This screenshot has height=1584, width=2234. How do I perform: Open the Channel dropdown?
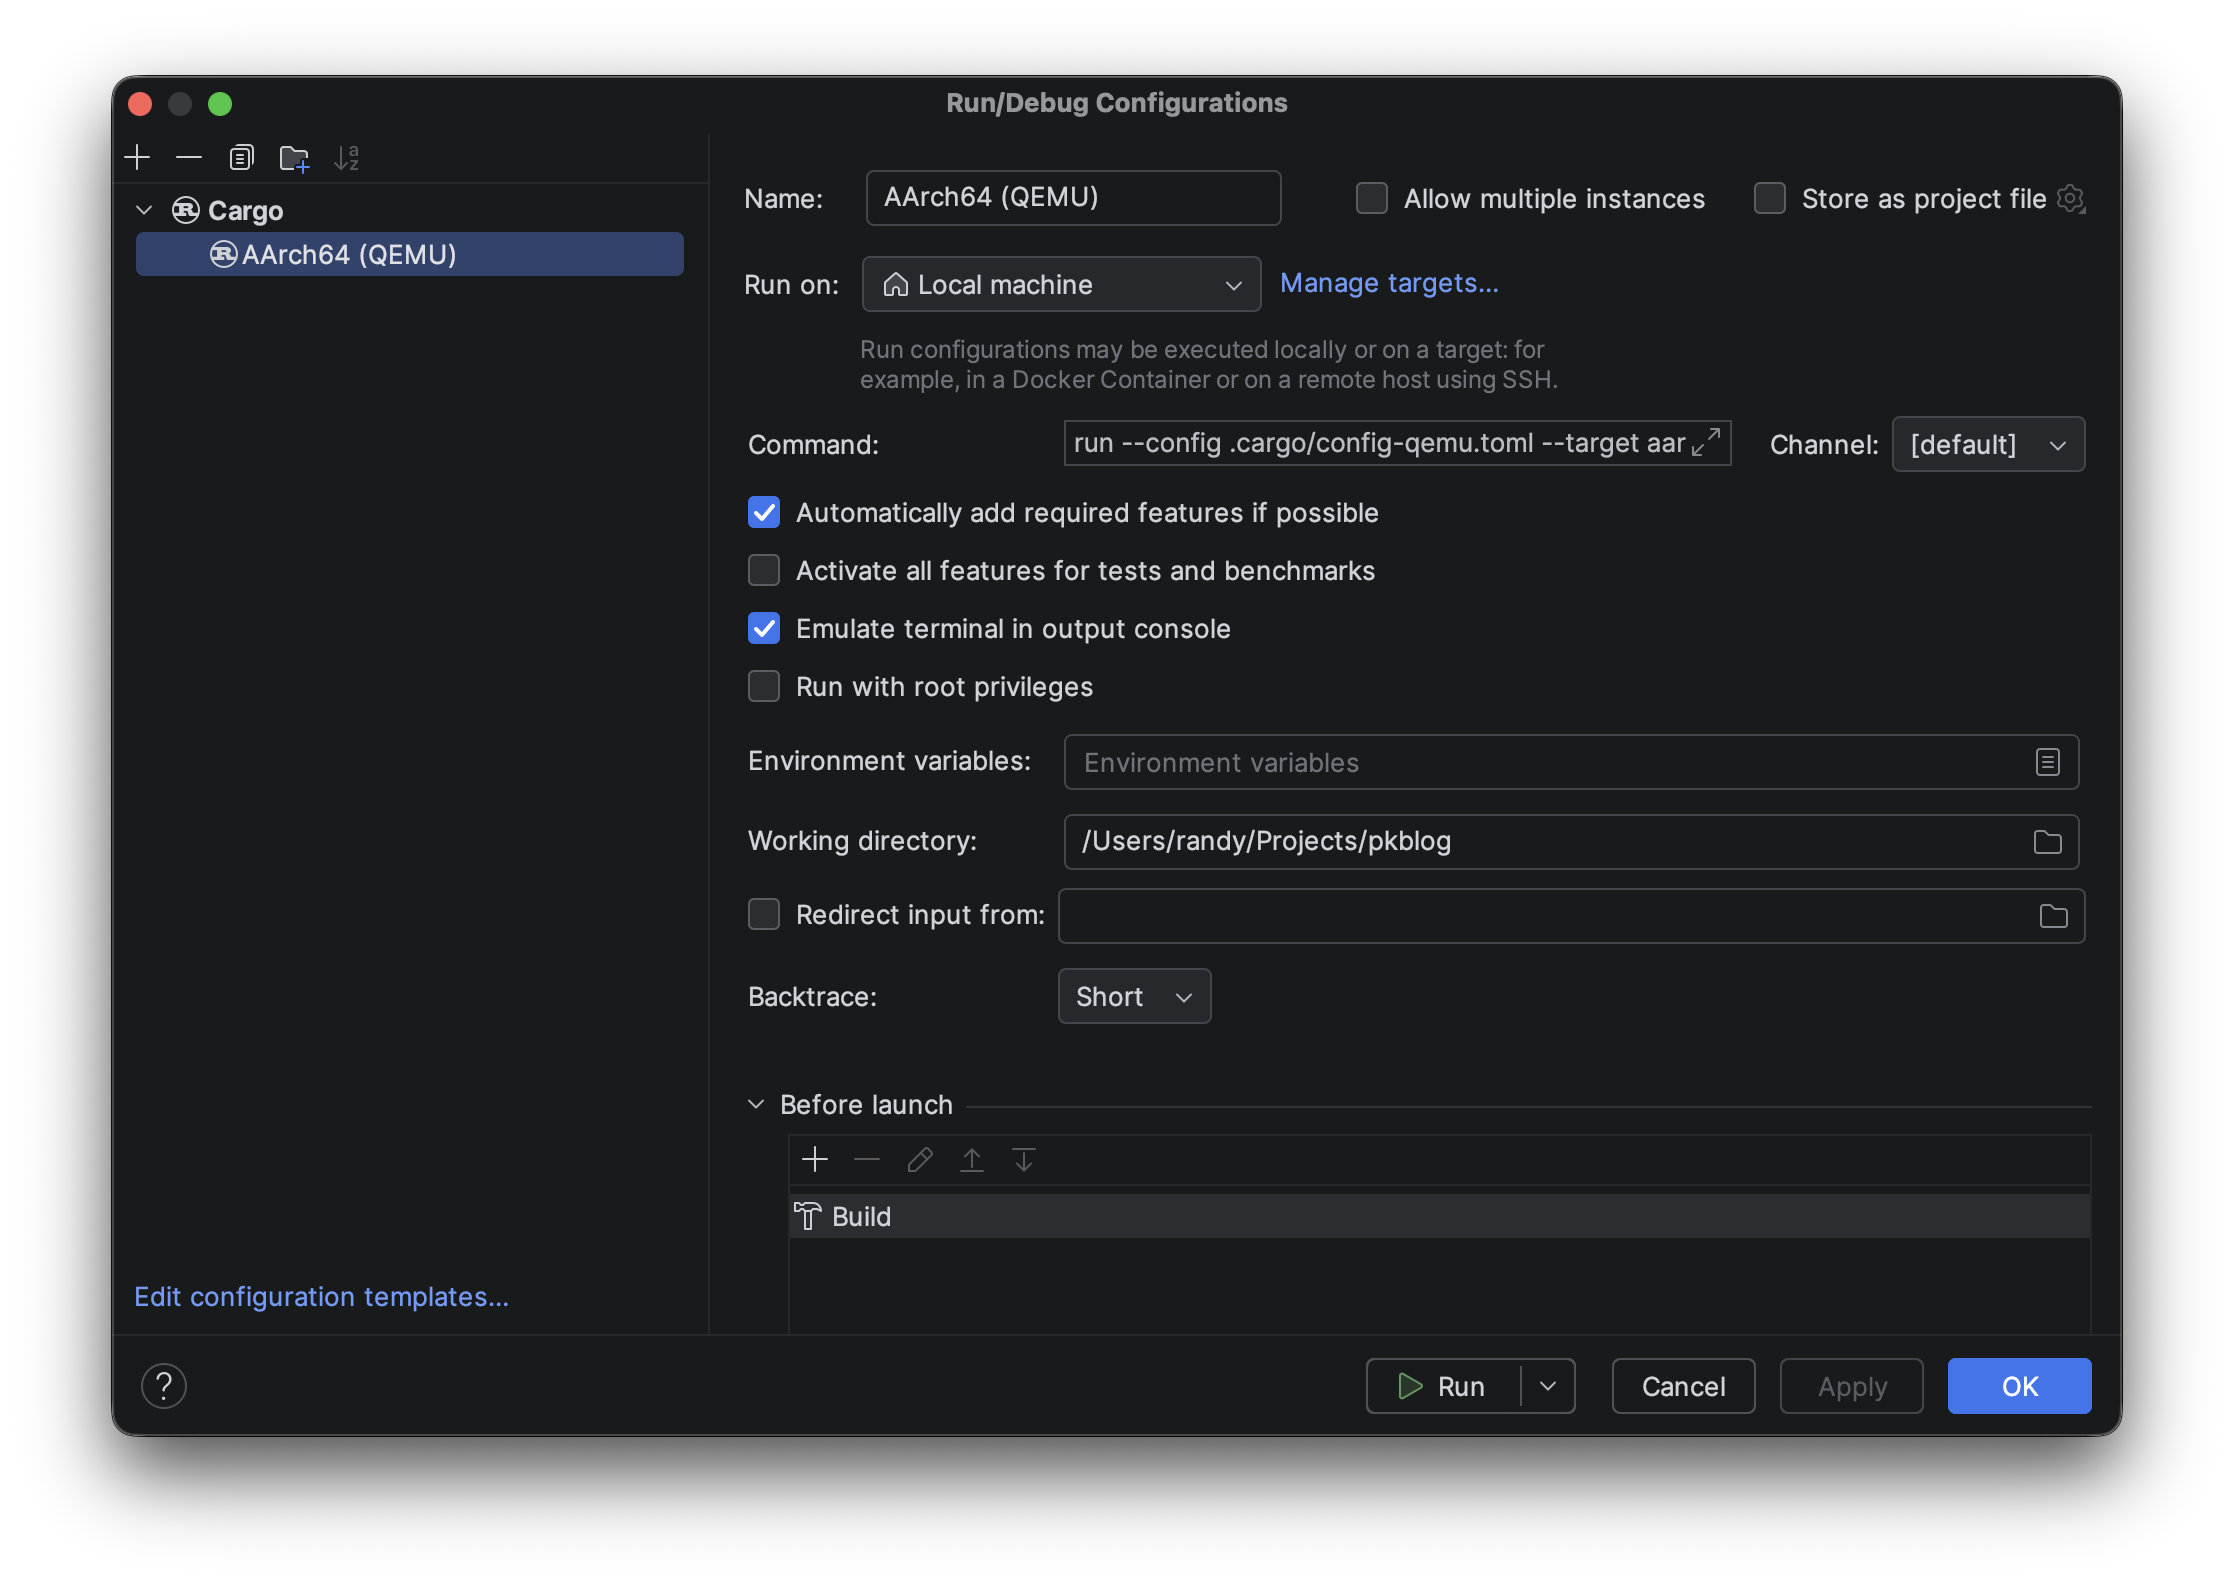[1988, 444]
